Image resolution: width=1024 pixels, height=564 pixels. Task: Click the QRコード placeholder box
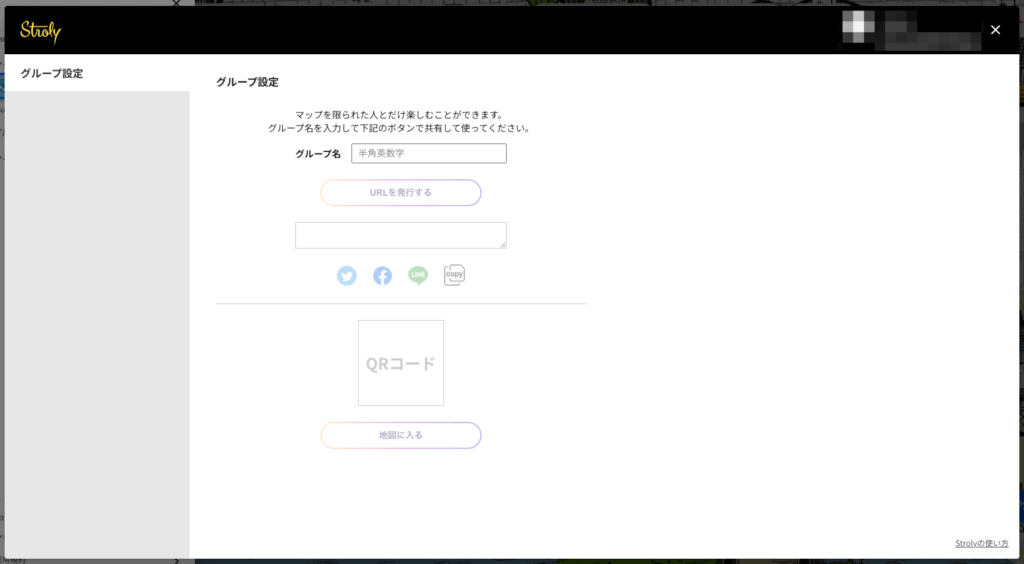[x=400, y=363]
